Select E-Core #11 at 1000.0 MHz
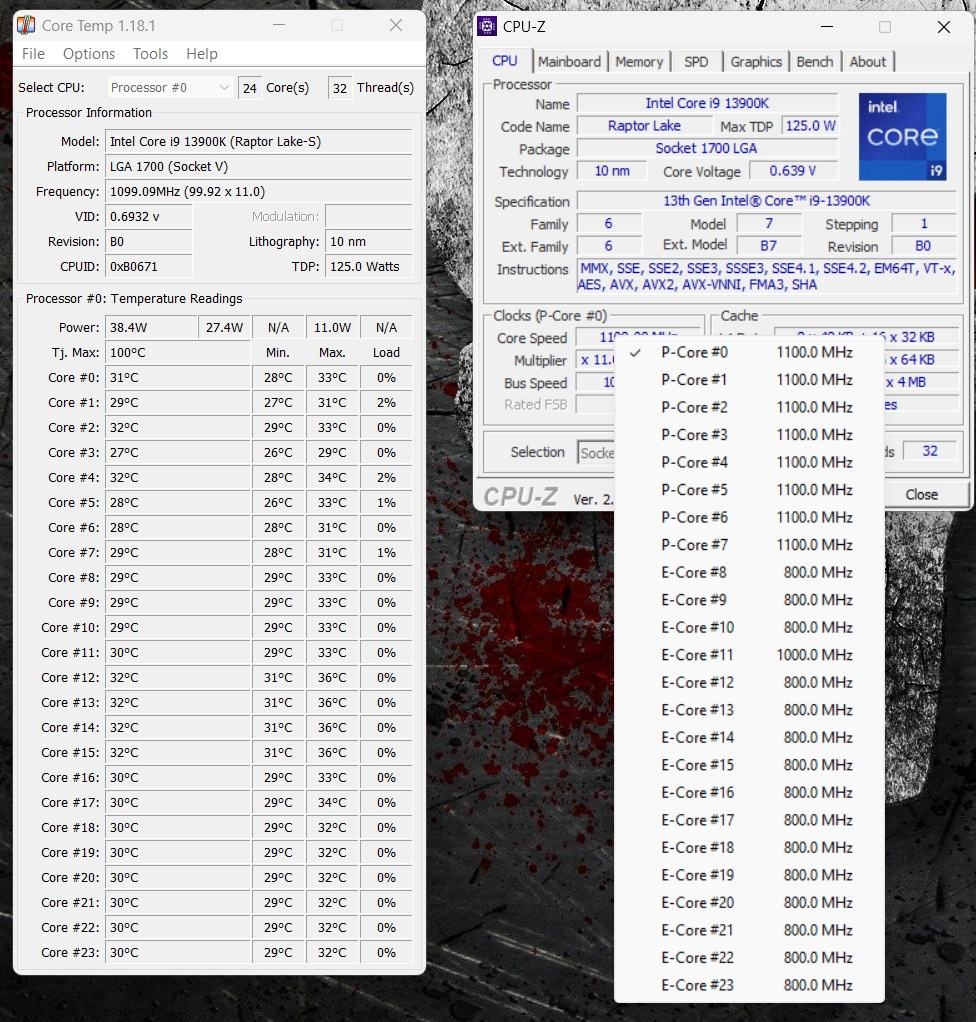Image resolution: width=976 pixels, height=1022 pixels. 749,654
